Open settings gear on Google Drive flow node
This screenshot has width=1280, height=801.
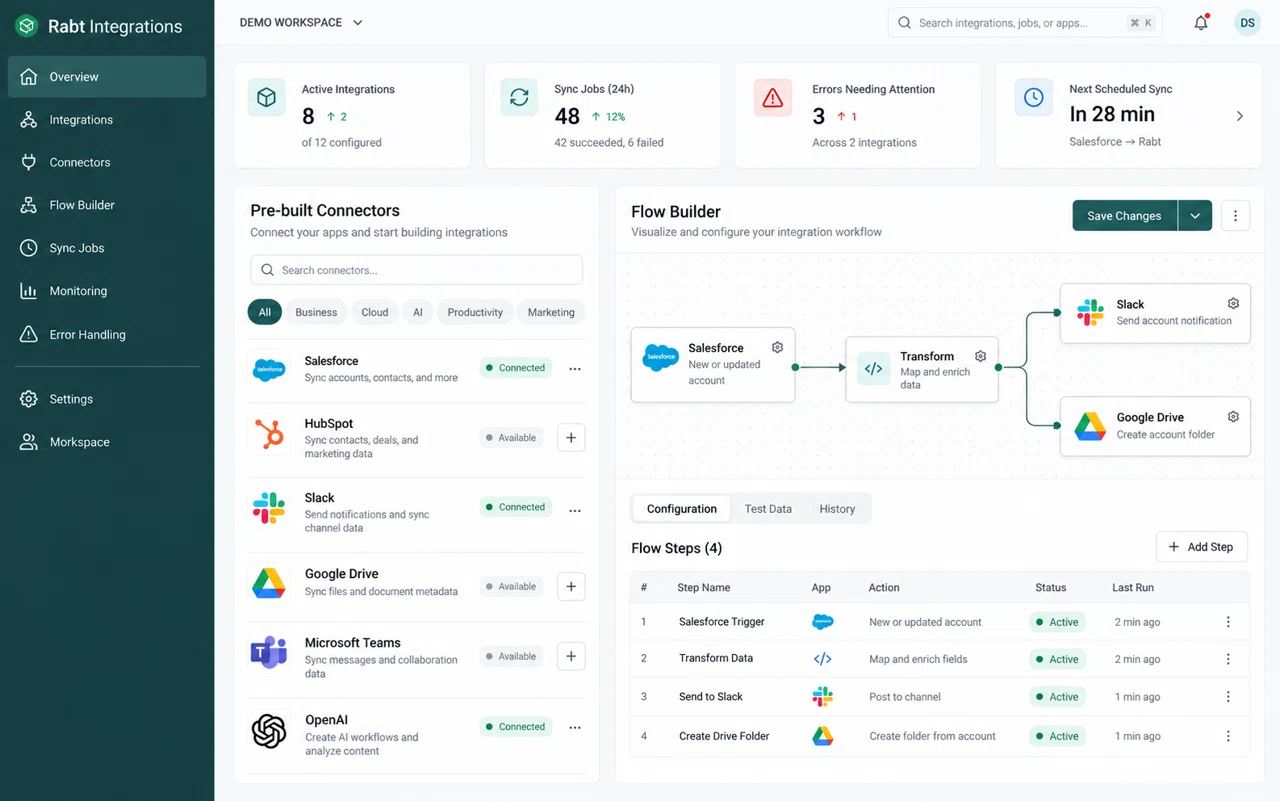point(1233,417)
